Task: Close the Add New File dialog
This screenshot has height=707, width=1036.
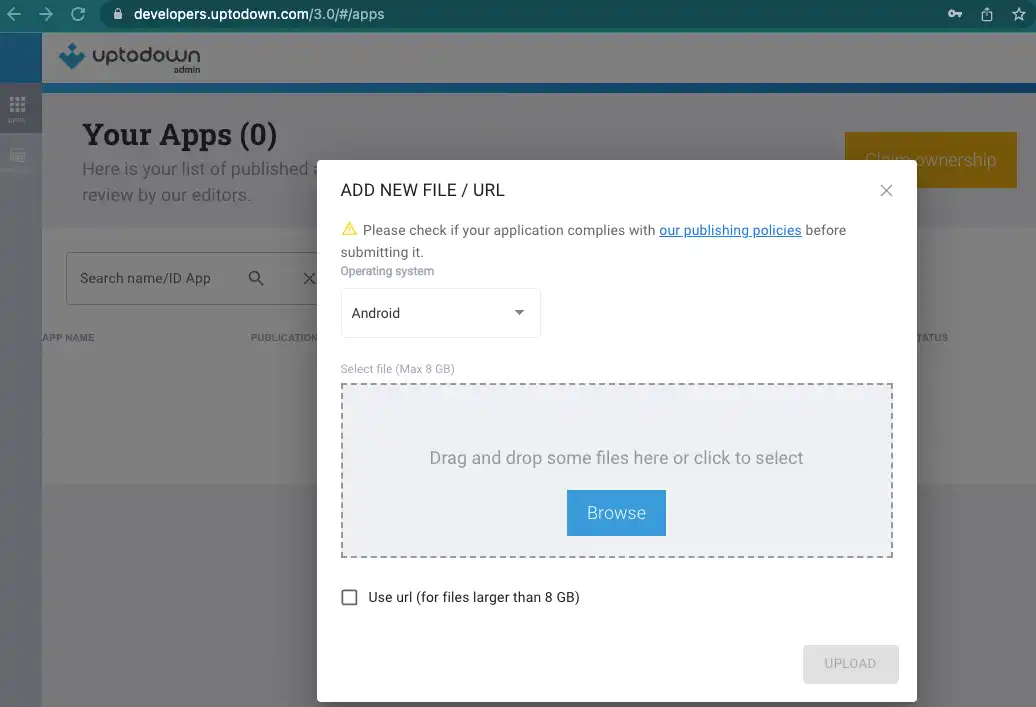Action: 886,190
